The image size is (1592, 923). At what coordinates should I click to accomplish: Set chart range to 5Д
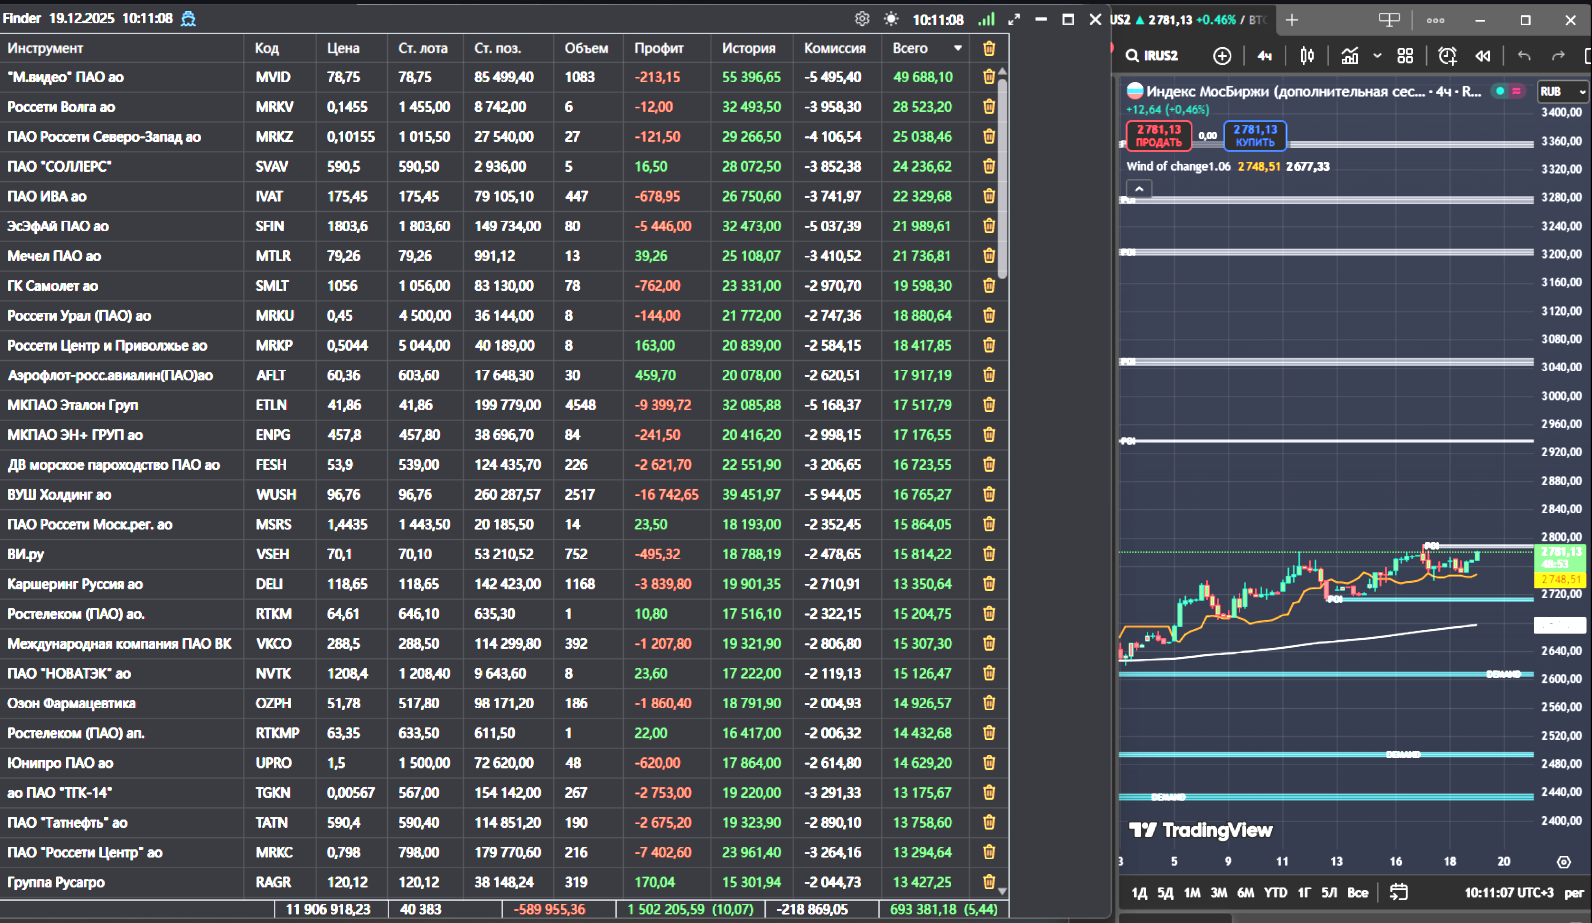[1165, 892]
